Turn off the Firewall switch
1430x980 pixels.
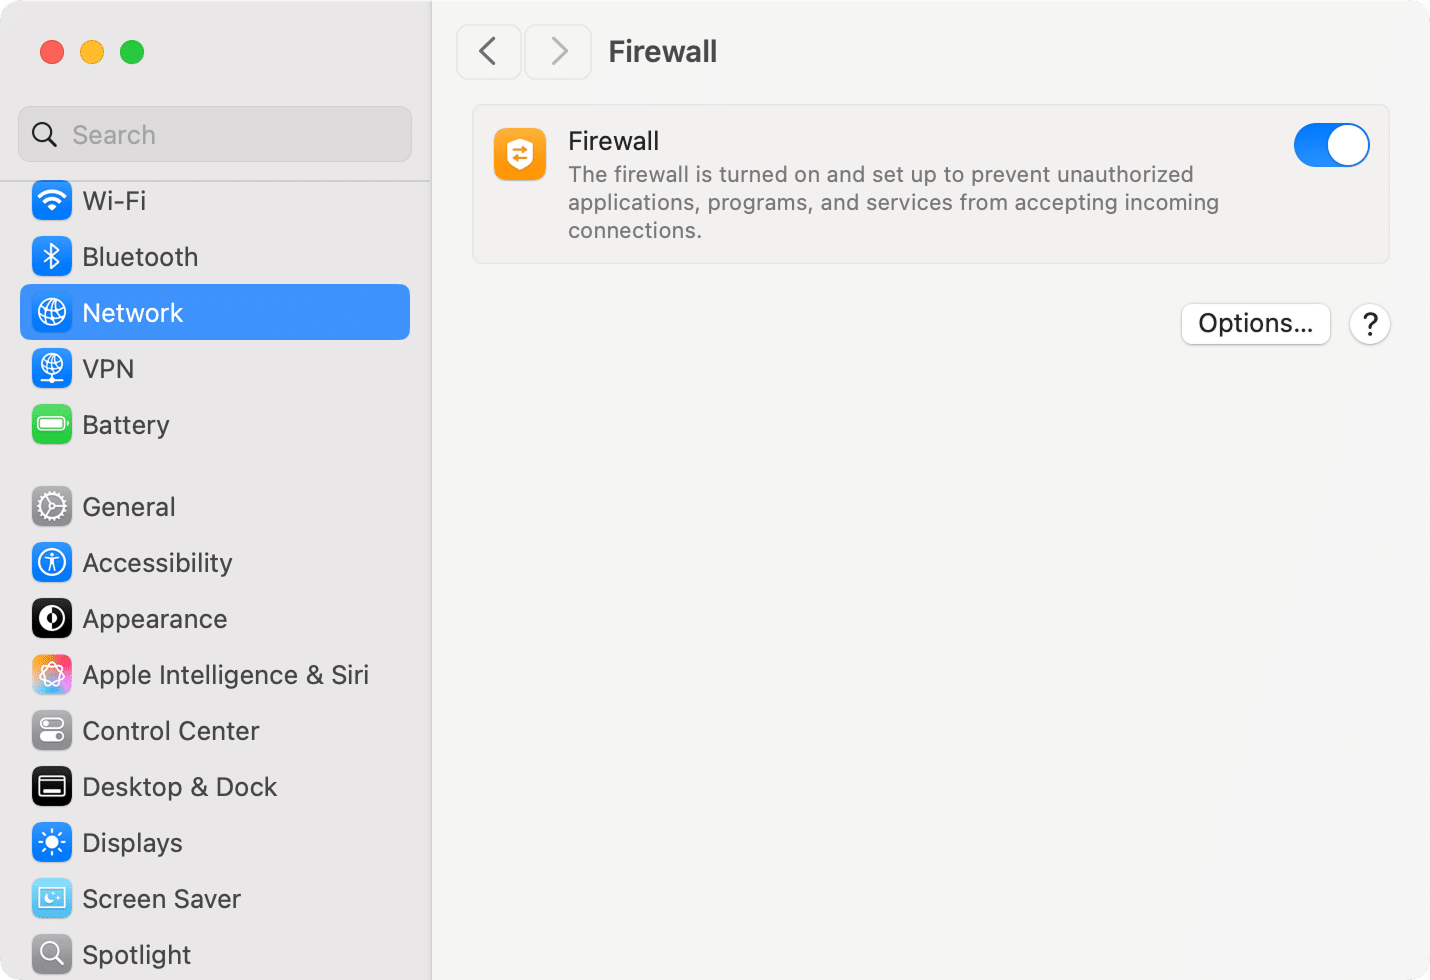1332,145
